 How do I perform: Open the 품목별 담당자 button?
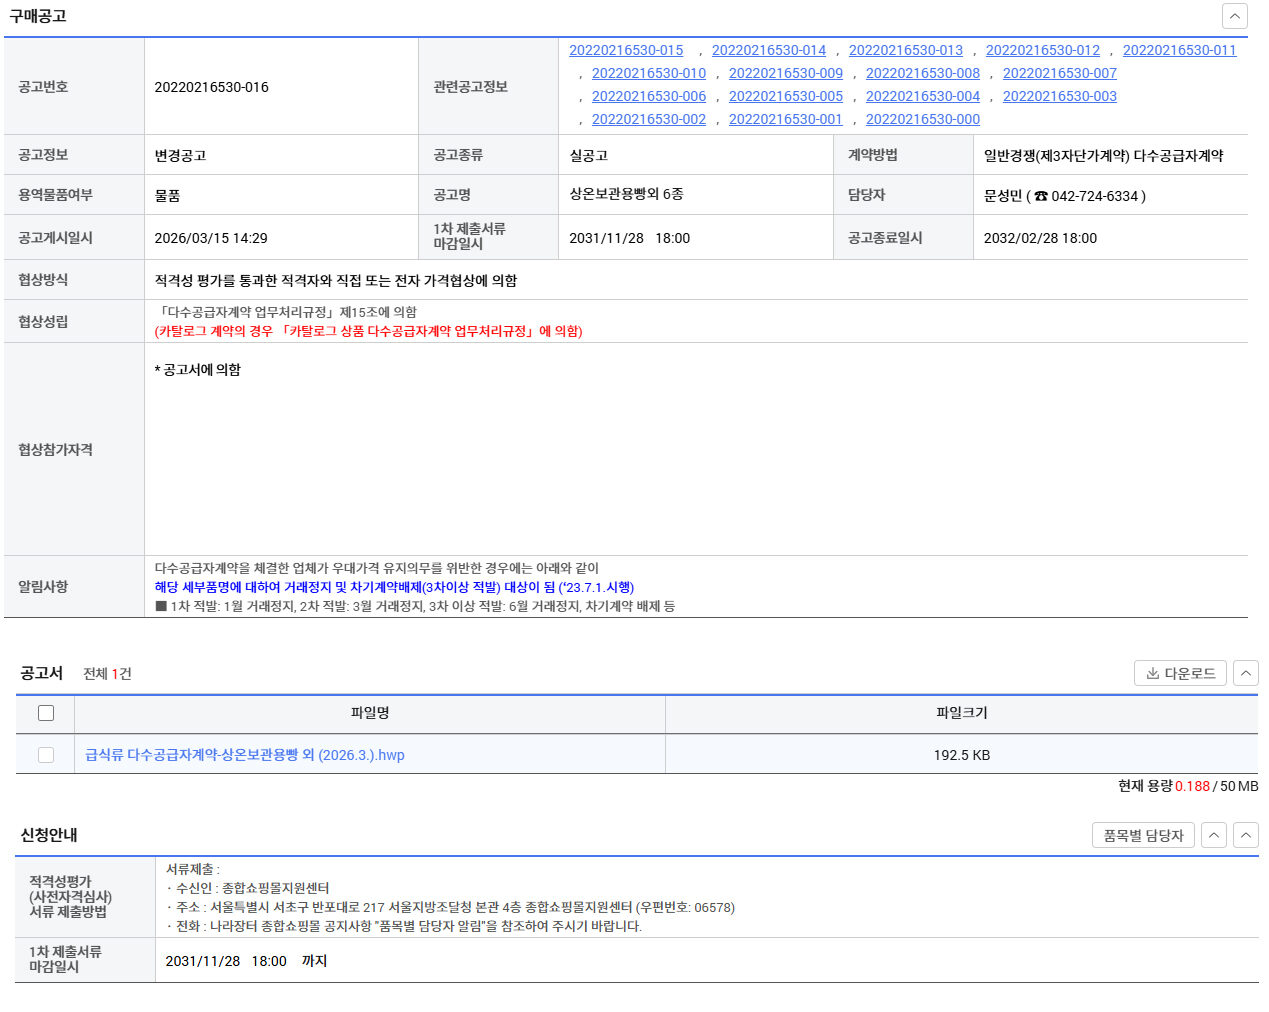[x=1143, y=835]
